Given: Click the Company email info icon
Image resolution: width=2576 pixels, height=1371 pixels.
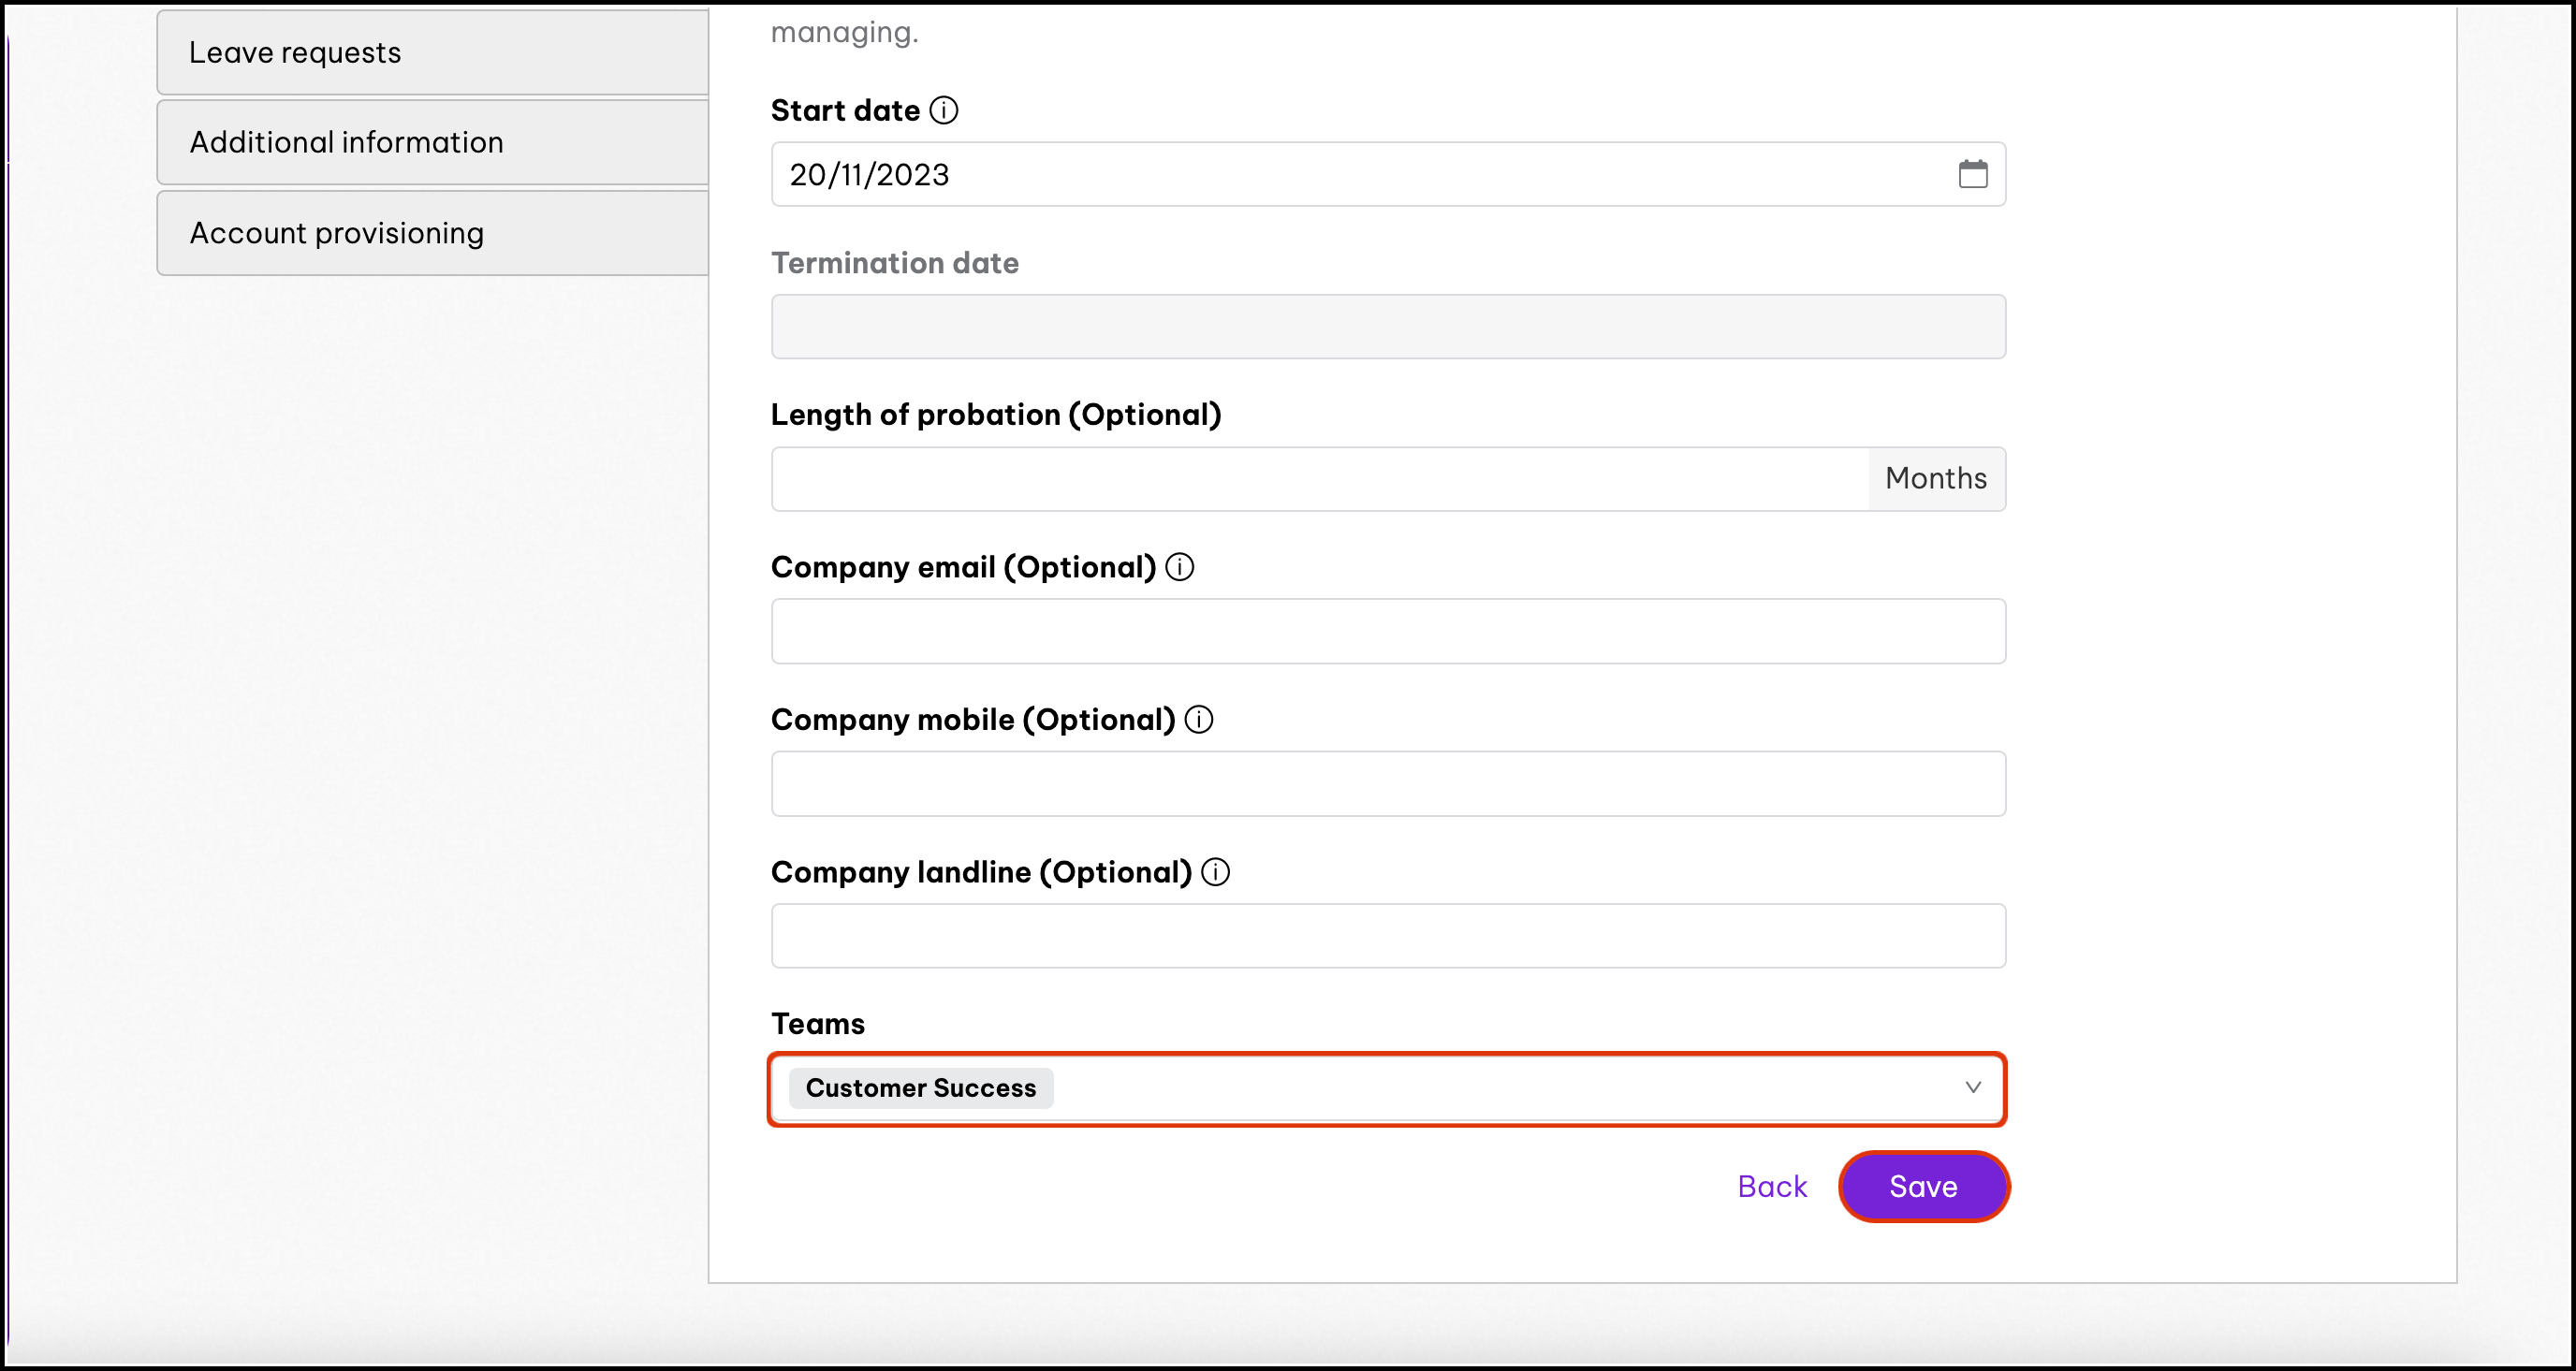Looking at the screenshot, I should point(1180,567).
